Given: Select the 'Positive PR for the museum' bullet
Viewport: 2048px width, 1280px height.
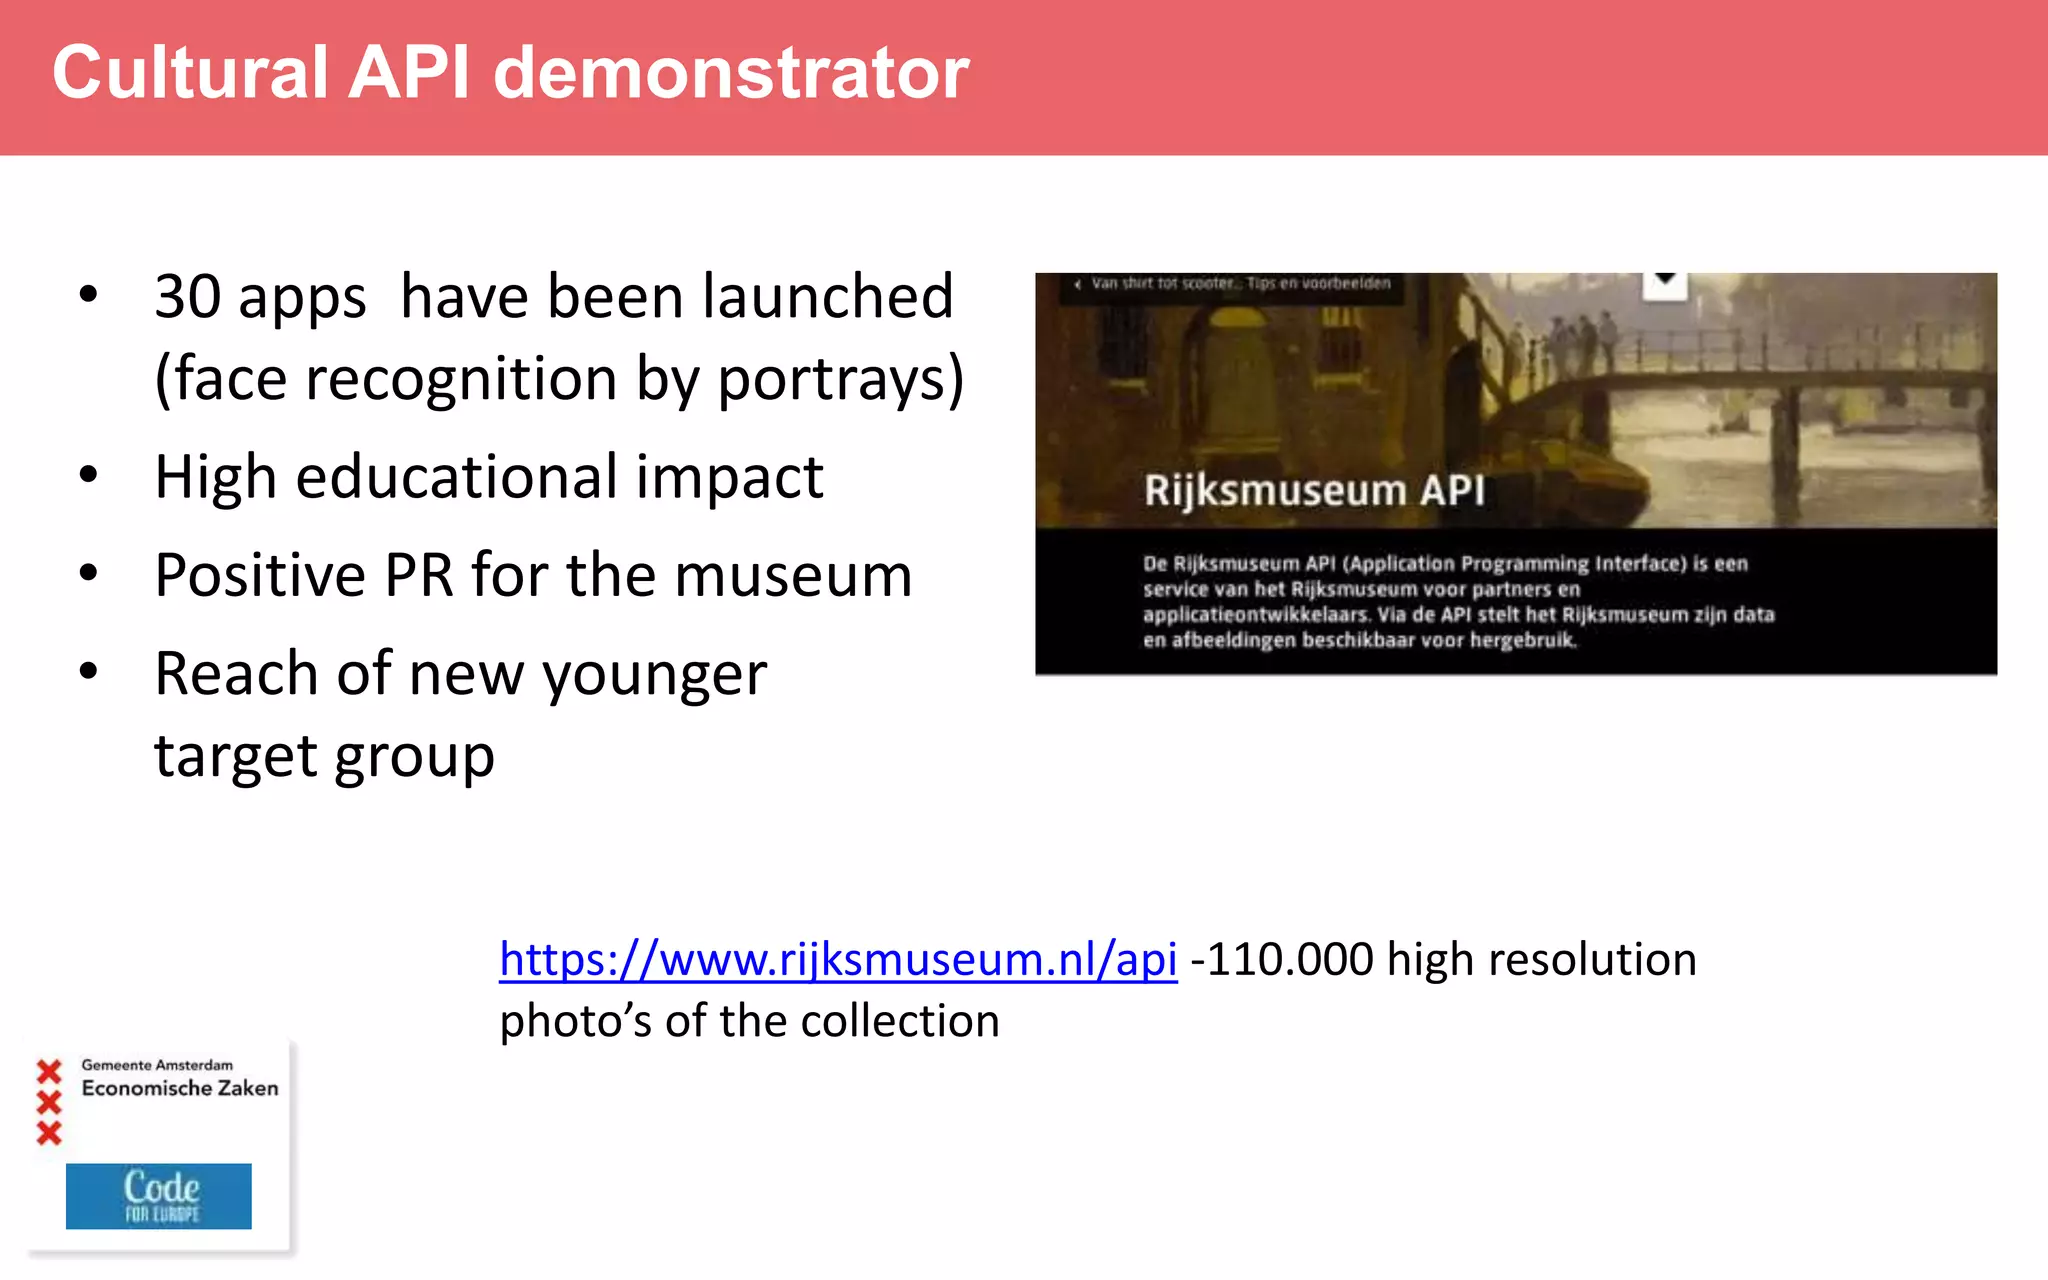Looking at the screenshot, I should point(533,575).
